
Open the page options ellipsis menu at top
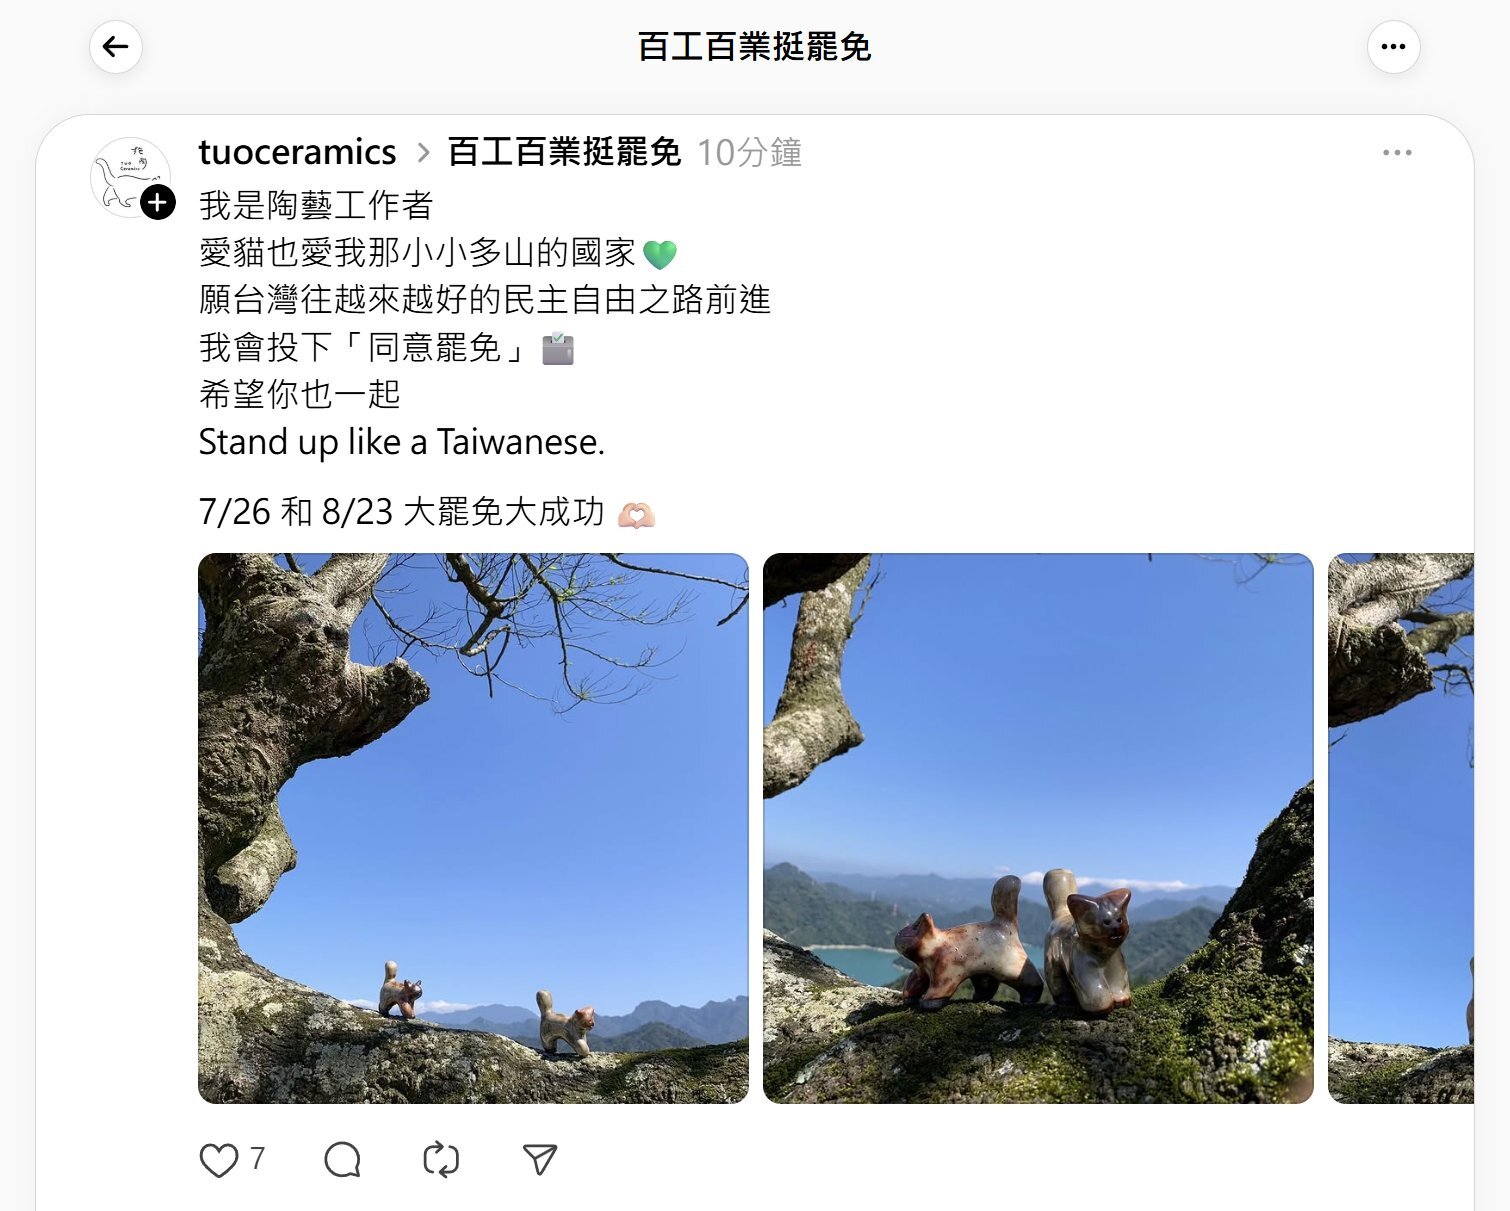1393,47
